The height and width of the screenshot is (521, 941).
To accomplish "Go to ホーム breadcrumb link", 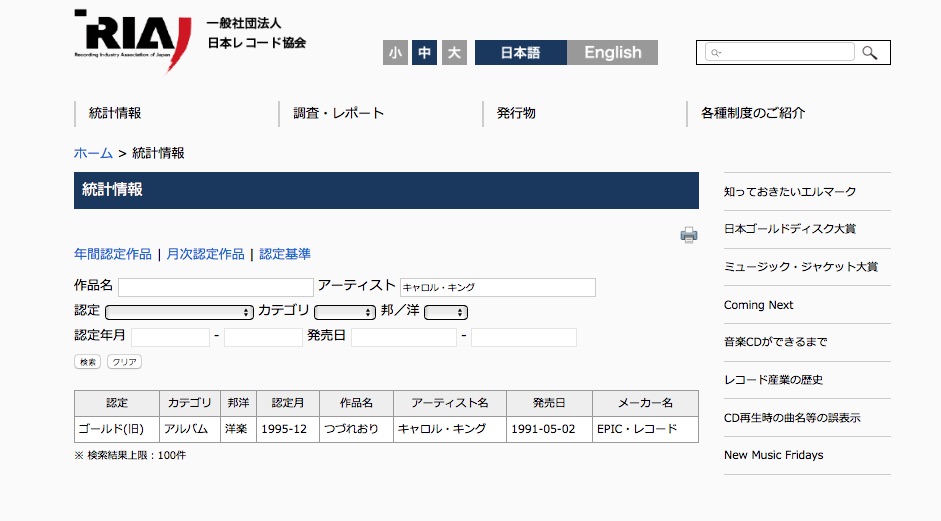I will 93,153.
